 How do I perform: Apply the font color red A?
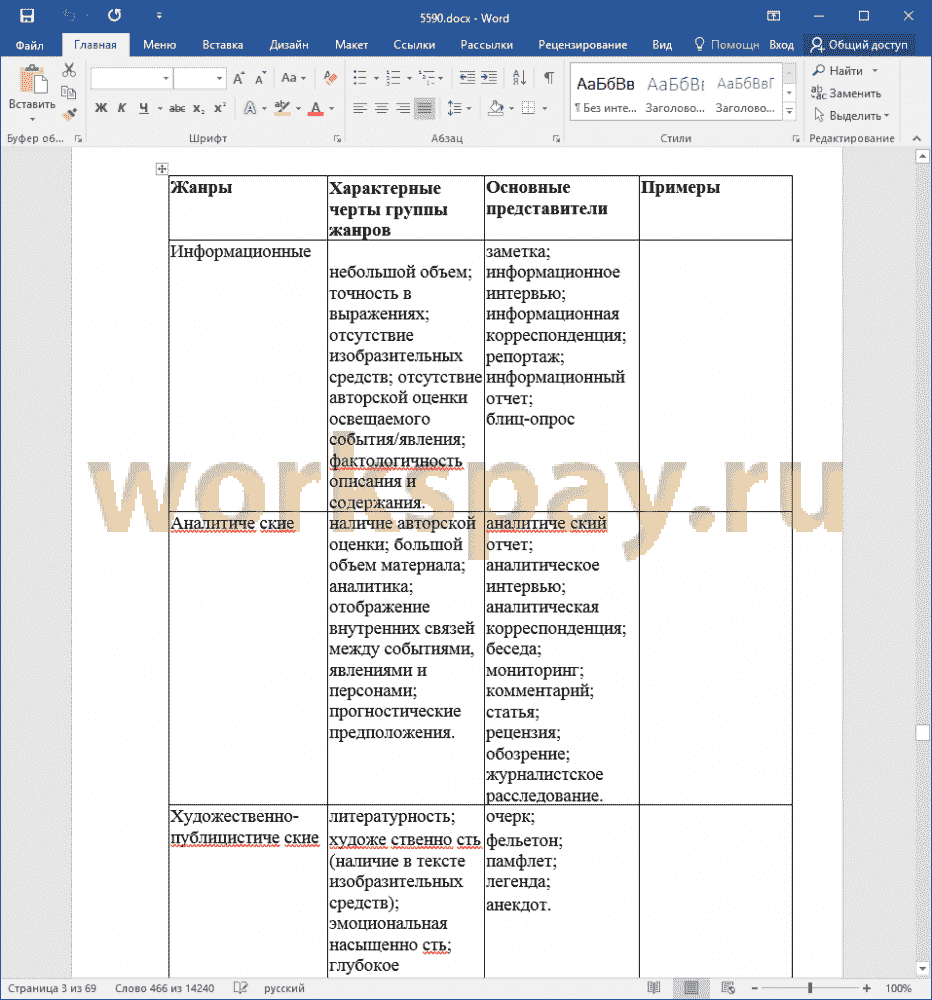click(315, 108)
